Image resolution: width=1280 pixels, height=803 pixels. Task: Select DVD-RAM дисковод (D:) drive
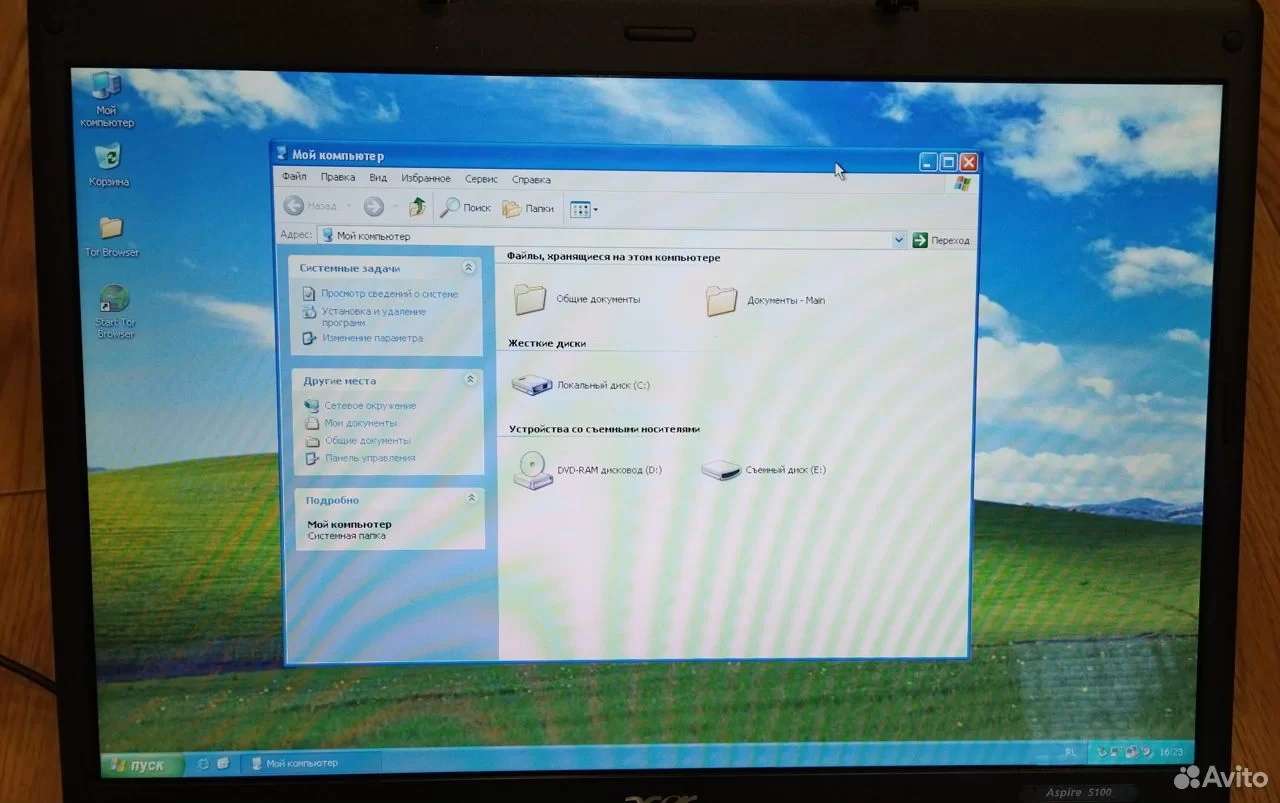588,469
